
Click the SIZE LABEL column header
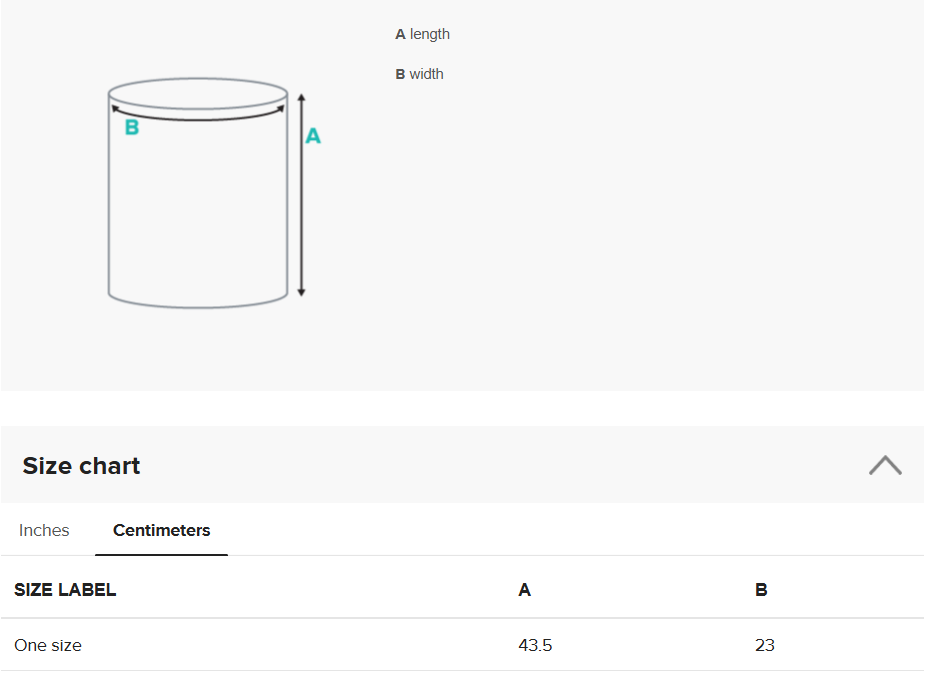pyautogui.click(x=65, y=590)
